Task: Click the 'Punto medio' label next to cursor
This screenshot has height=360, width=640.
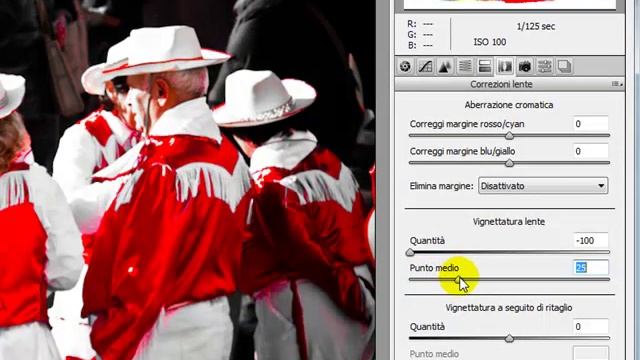Action: (434, 268)
